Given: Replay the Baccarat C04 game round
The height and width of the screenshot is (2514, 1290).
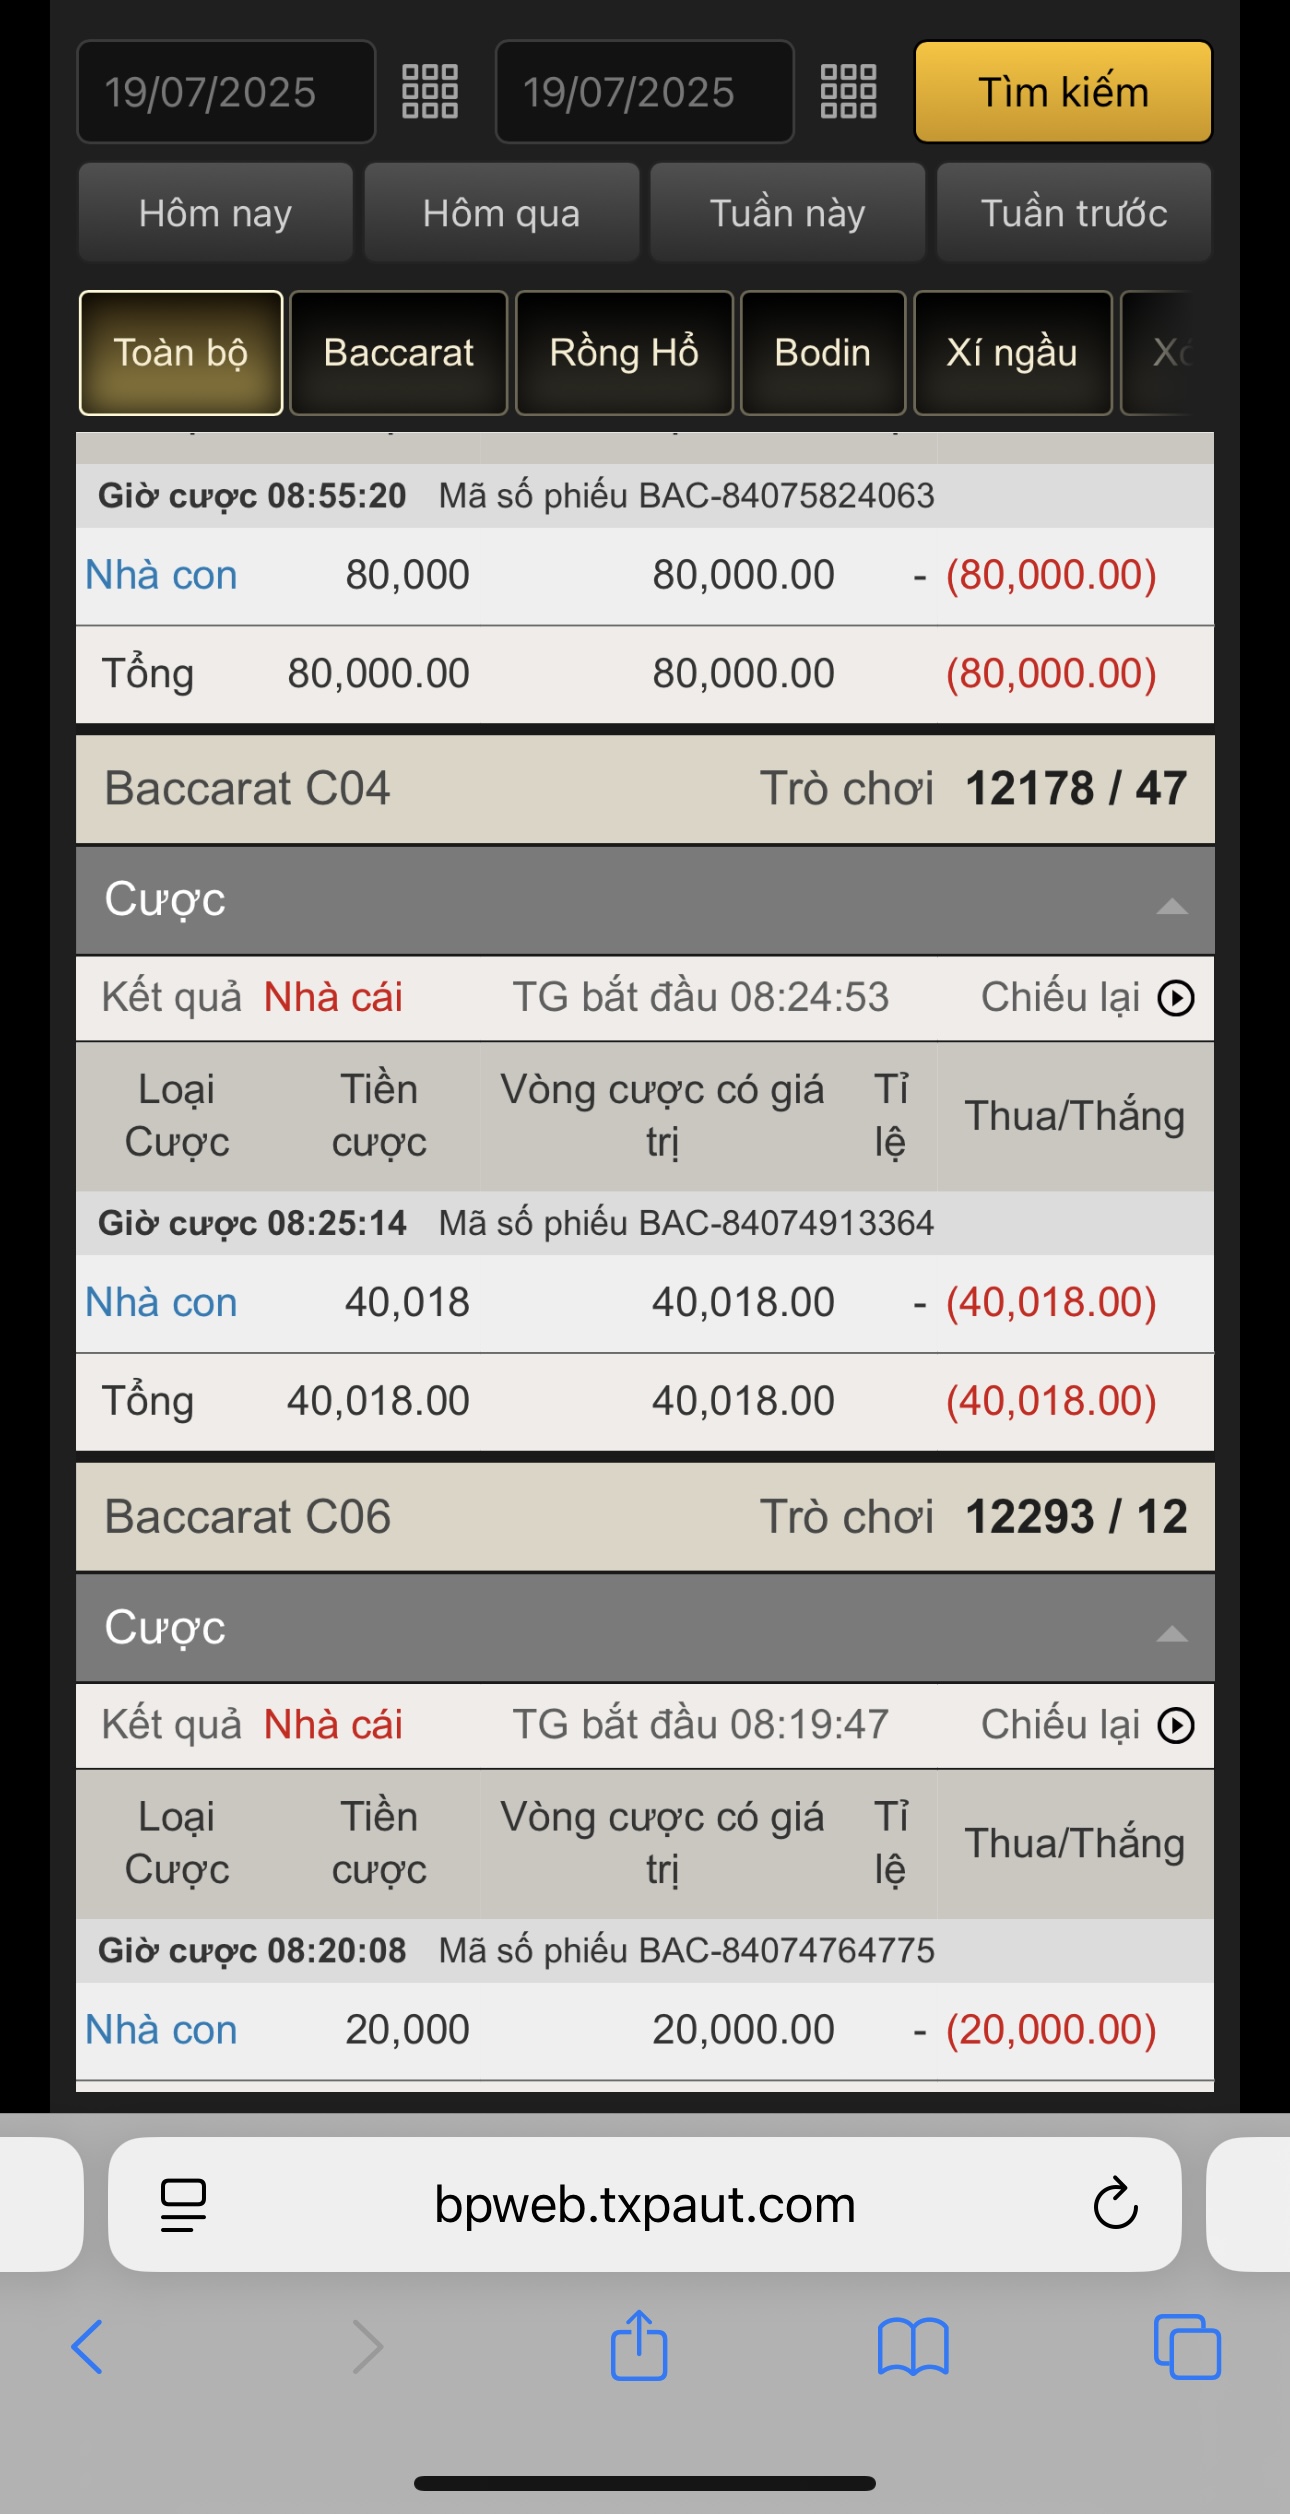Looking at the screenshot, I should click(1175, 998).
